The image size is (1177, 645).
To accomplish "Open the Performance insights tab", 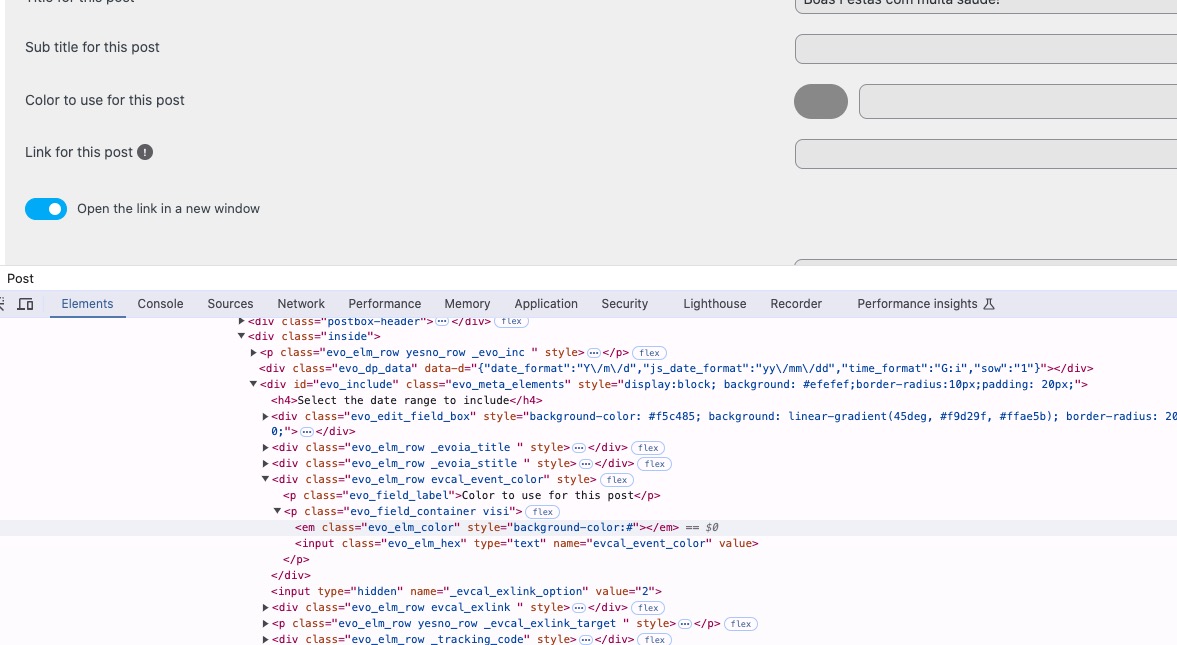I will (x=917, y=304).
